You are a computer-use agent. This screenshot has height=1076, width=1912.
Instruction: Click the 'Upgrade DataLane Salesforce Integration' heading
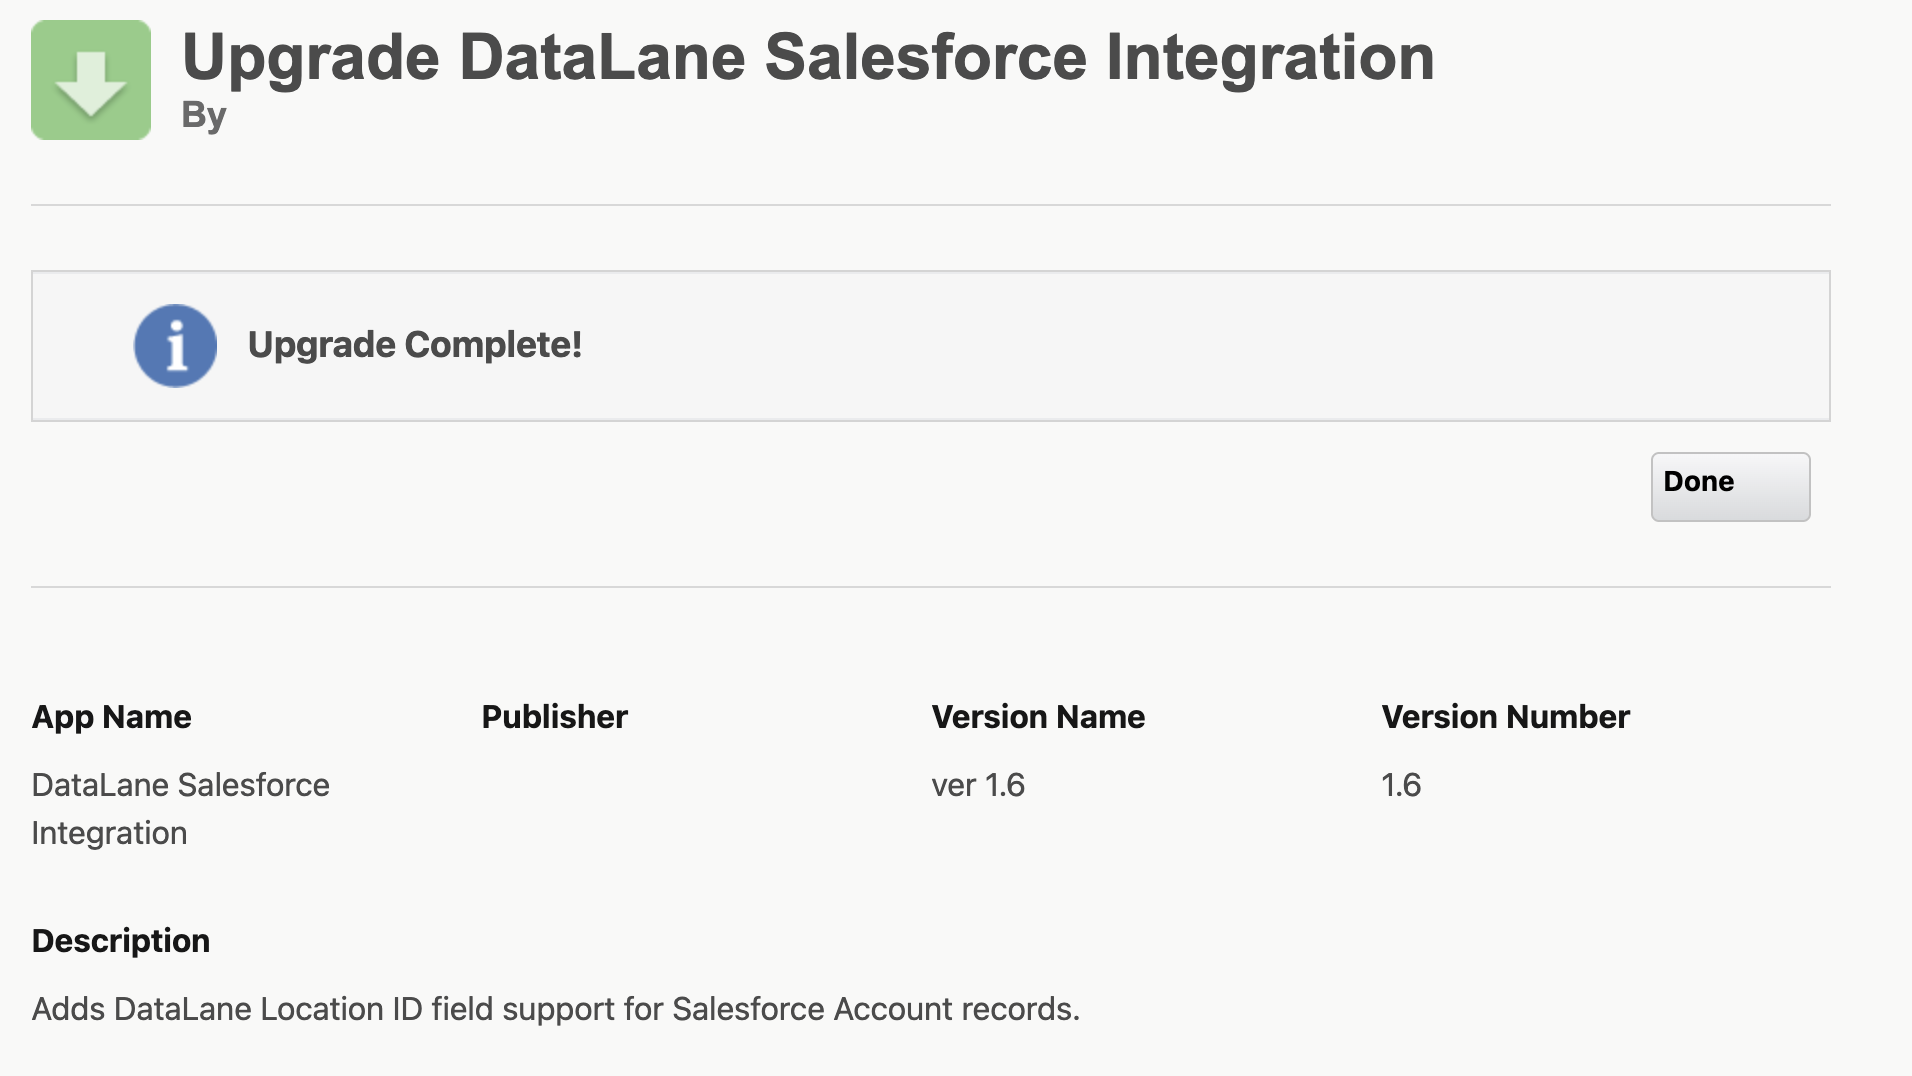point(808,57)
